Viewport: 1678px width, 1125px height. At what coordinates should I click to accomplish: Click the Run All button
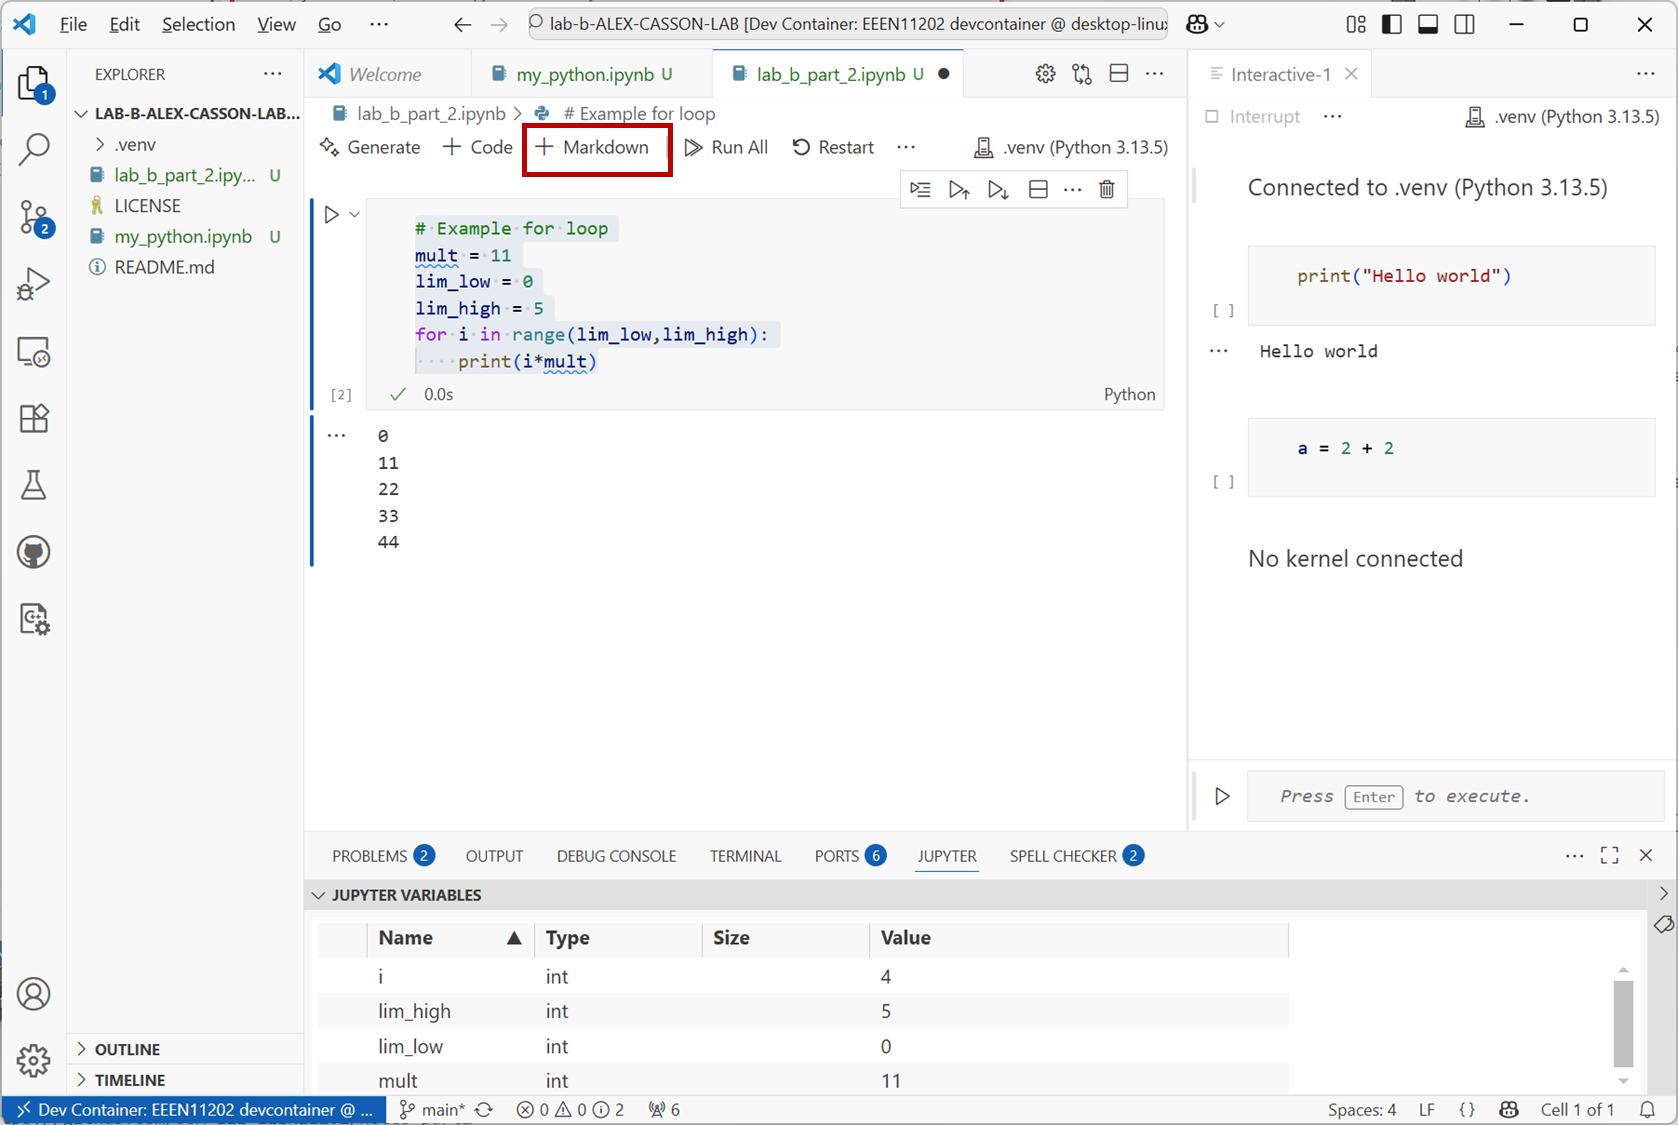coord(726,147)
